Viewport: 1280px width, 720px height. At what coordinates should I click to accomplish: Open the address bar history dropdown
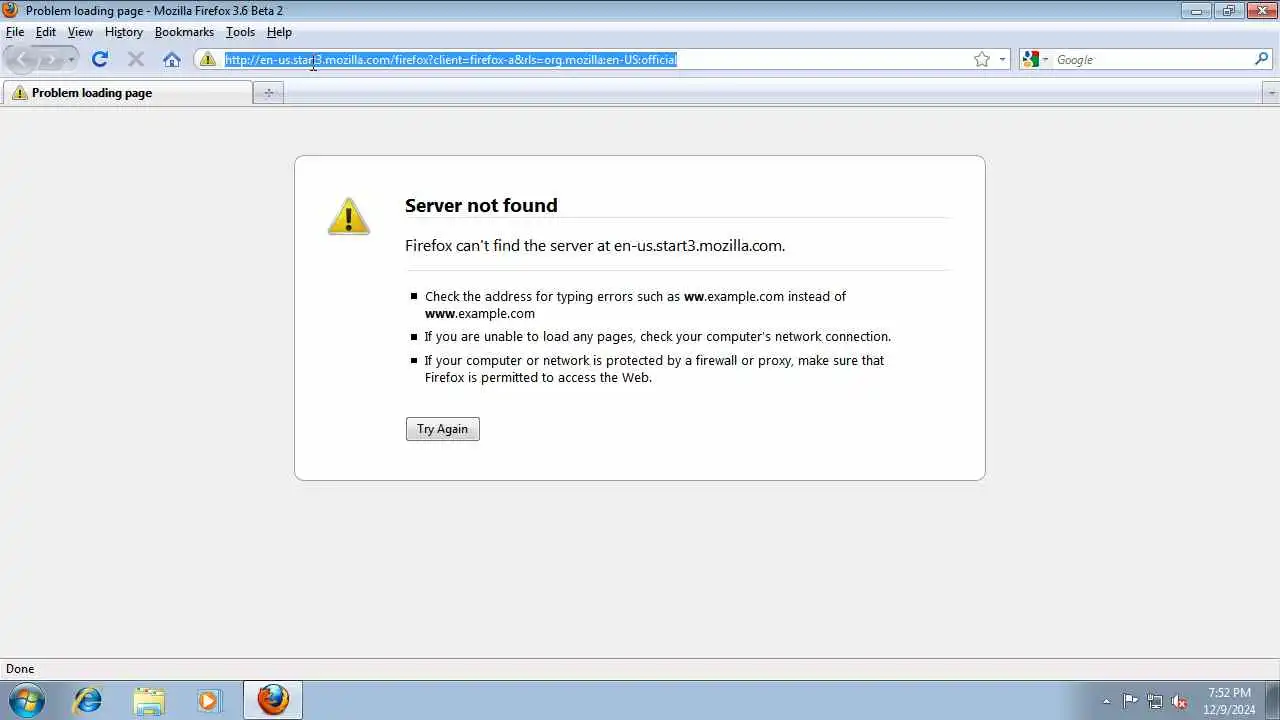(x=1002, y=59)
